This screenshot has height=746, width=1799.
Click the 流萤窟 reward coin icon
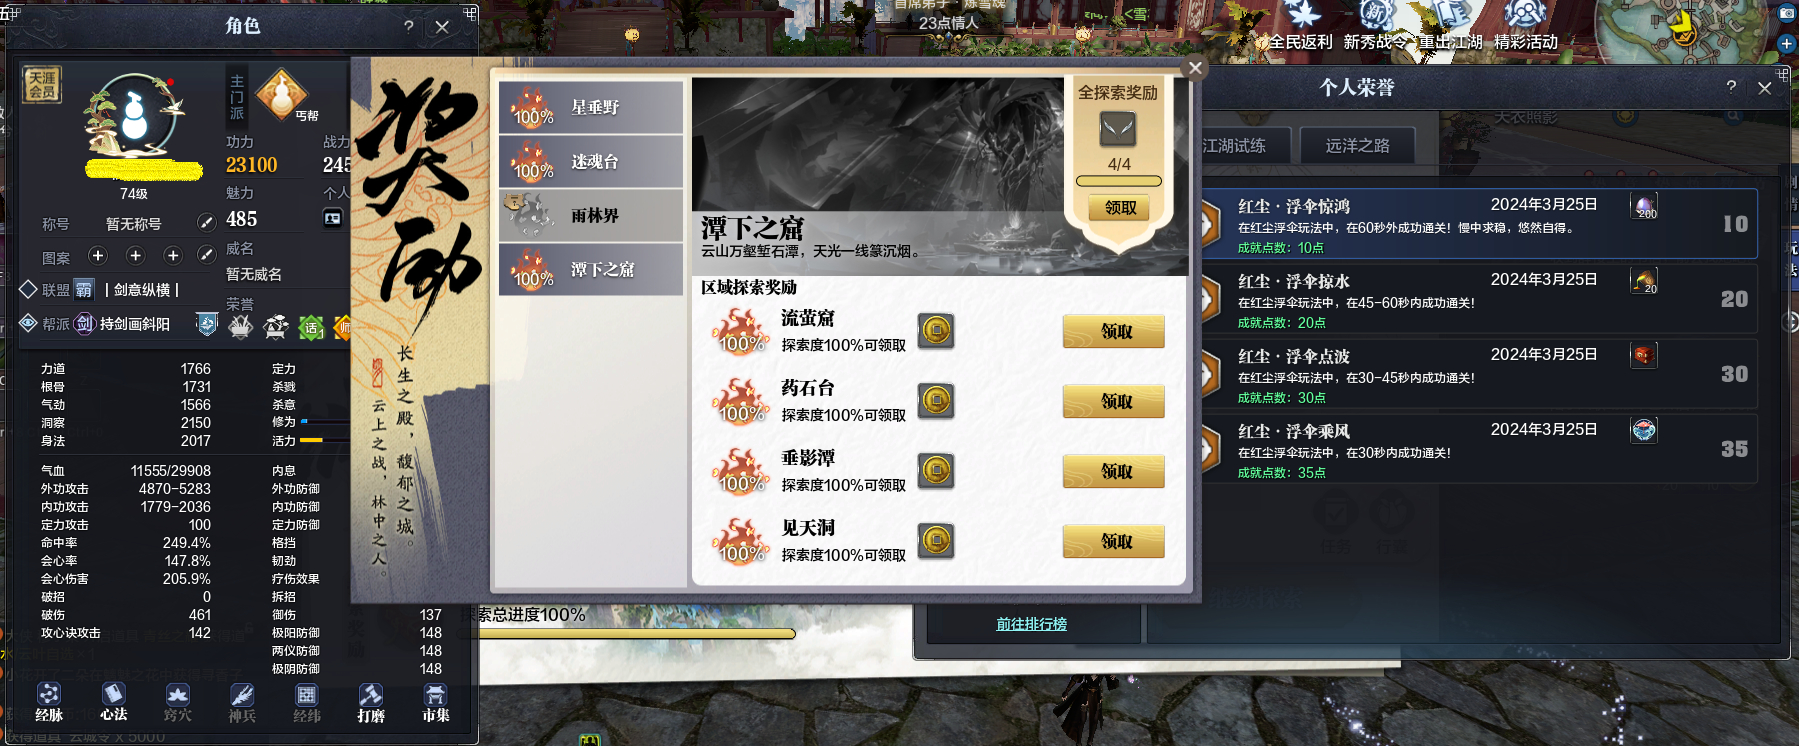(936, 331)
